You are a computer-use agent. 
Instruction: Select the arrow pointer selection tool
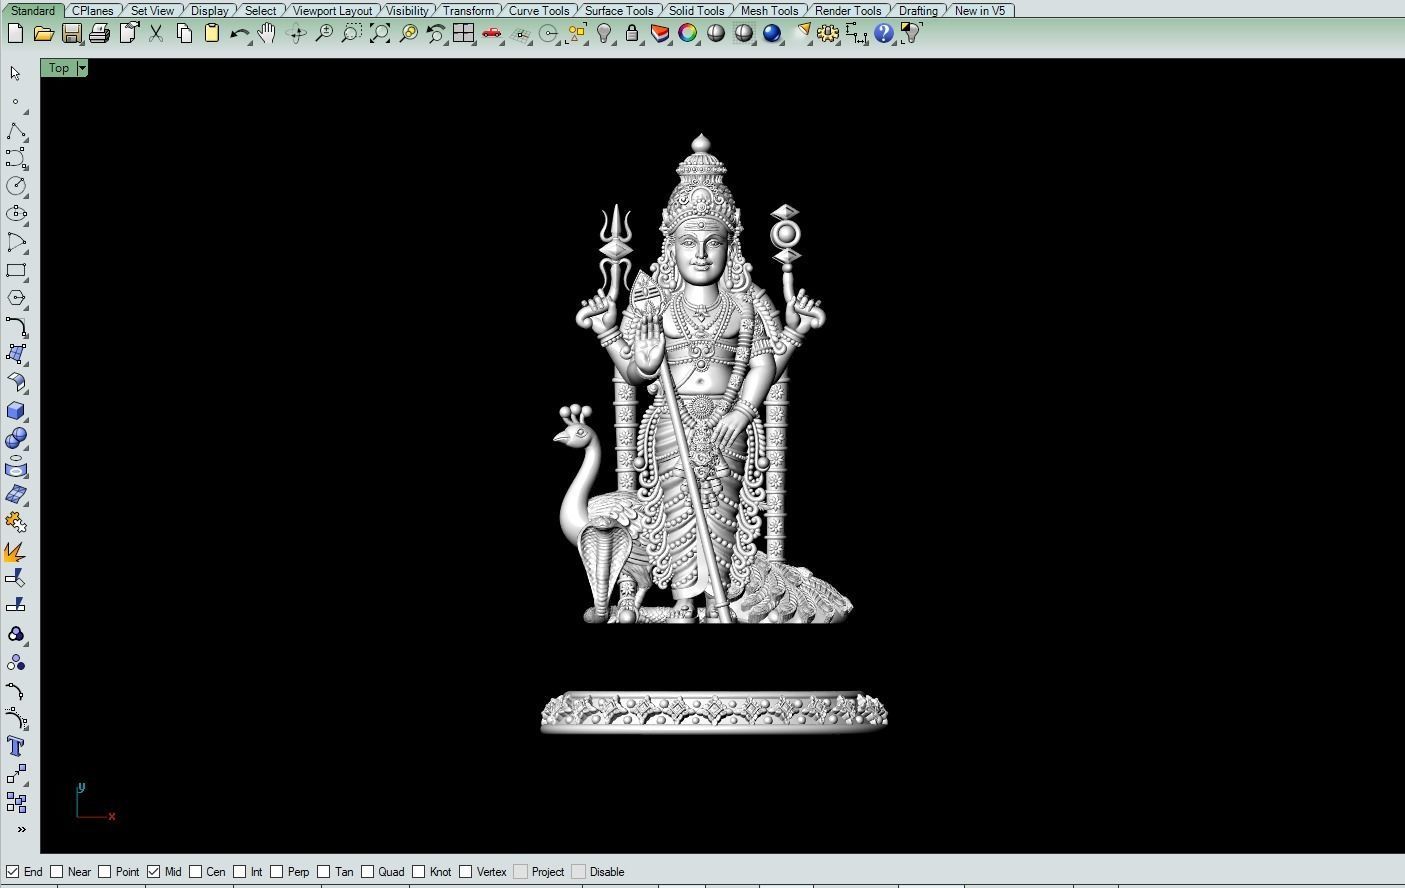[x=15, y=73]
